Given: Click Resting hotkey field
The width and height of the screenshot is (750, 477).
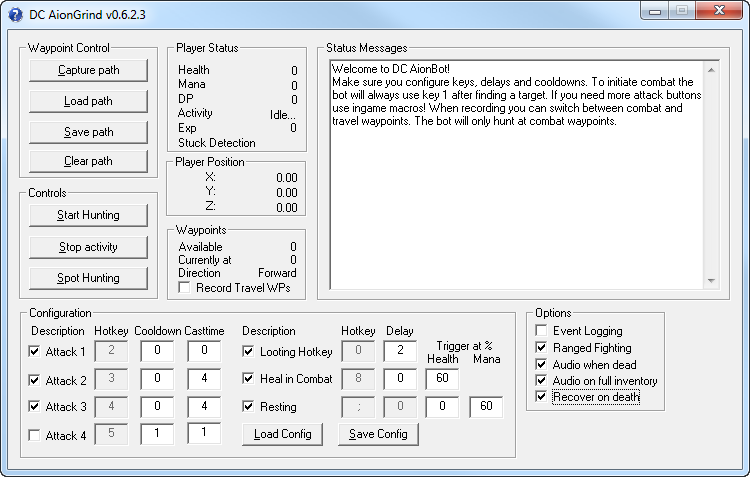Looking at the screenshot, I should tap(358, 407).
